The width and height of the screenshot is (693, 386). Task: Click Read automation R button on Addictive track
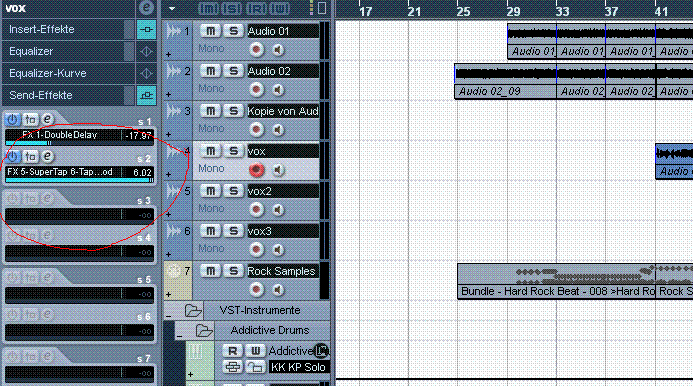click(x=232, y=351)
